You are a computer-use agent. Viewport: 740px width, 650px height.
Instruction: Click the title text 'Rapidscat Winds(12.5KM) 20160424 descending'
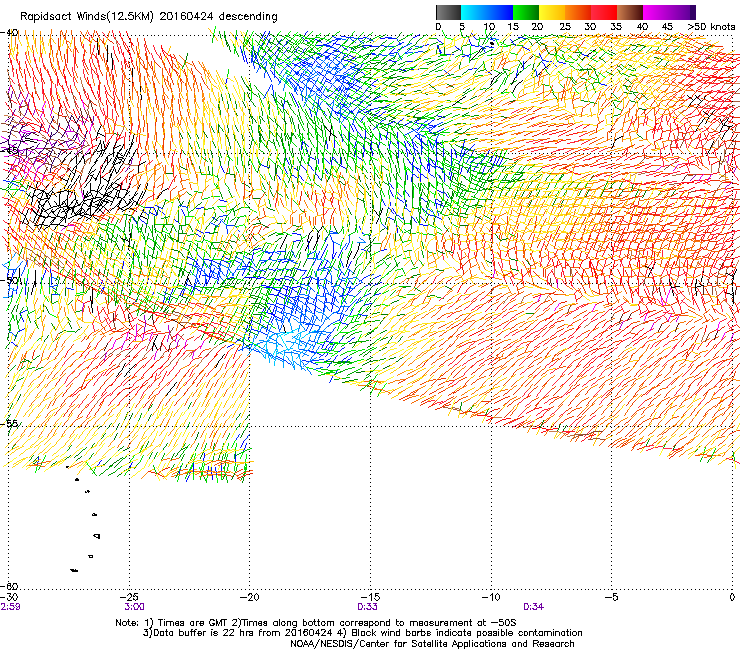point(149,16)
